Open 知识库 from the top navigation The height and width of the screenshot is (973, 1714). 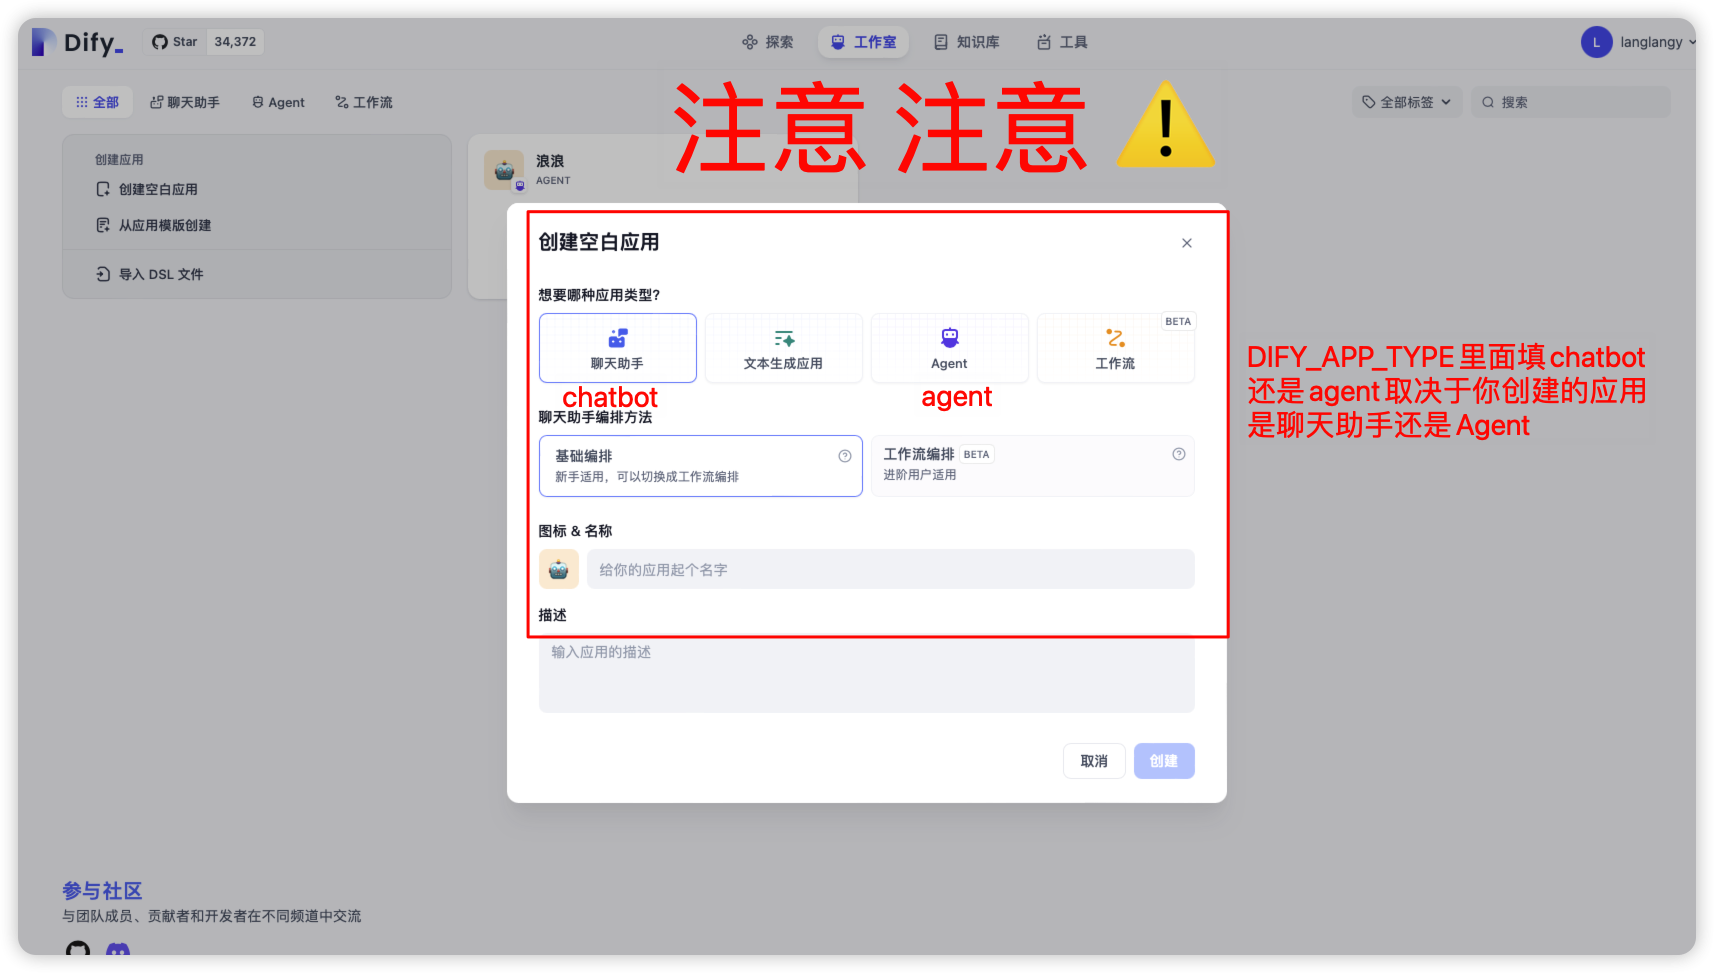(966, 41)
